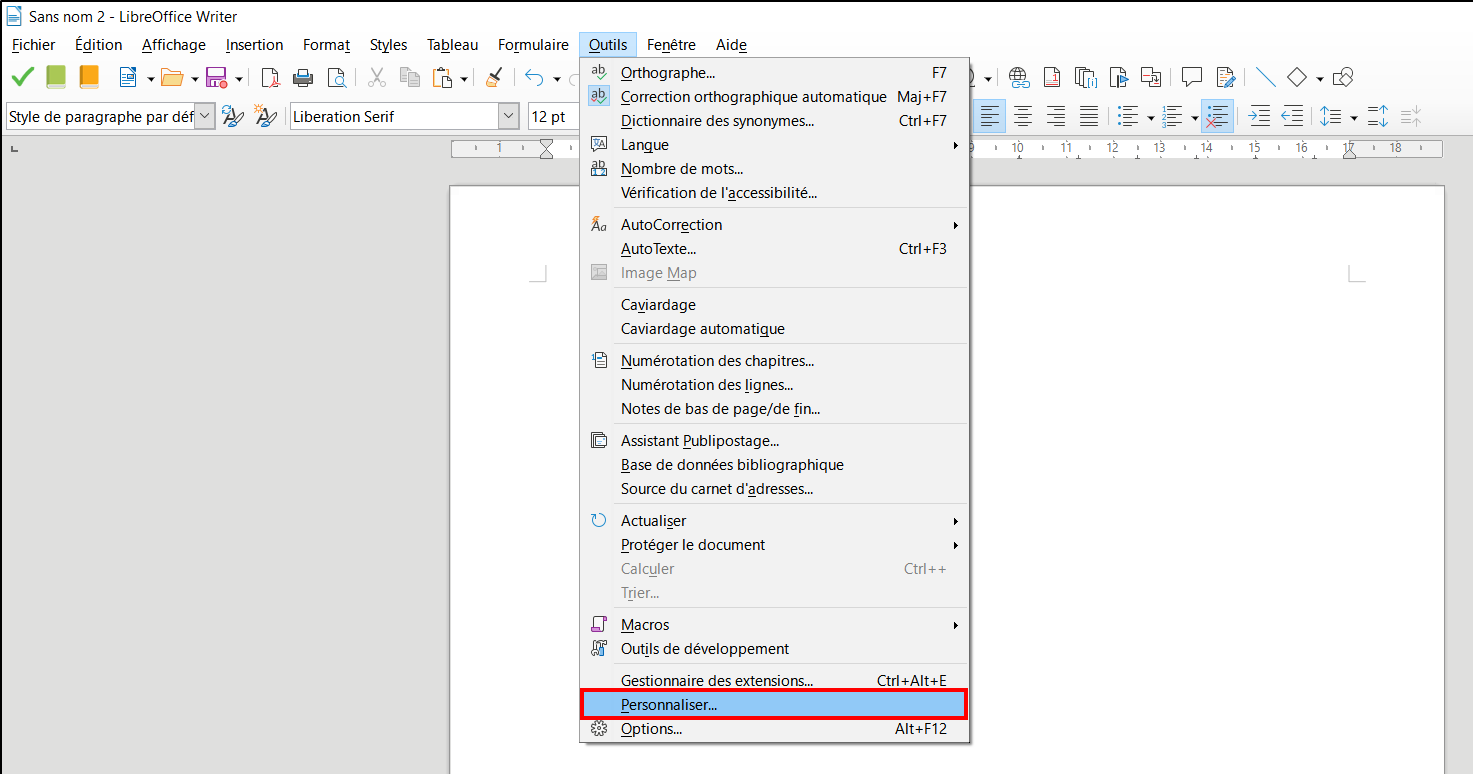The height and width of the screenshot is (774, 1473).
Task: Insert a footnote from the toolbar
Action: 1052,77
